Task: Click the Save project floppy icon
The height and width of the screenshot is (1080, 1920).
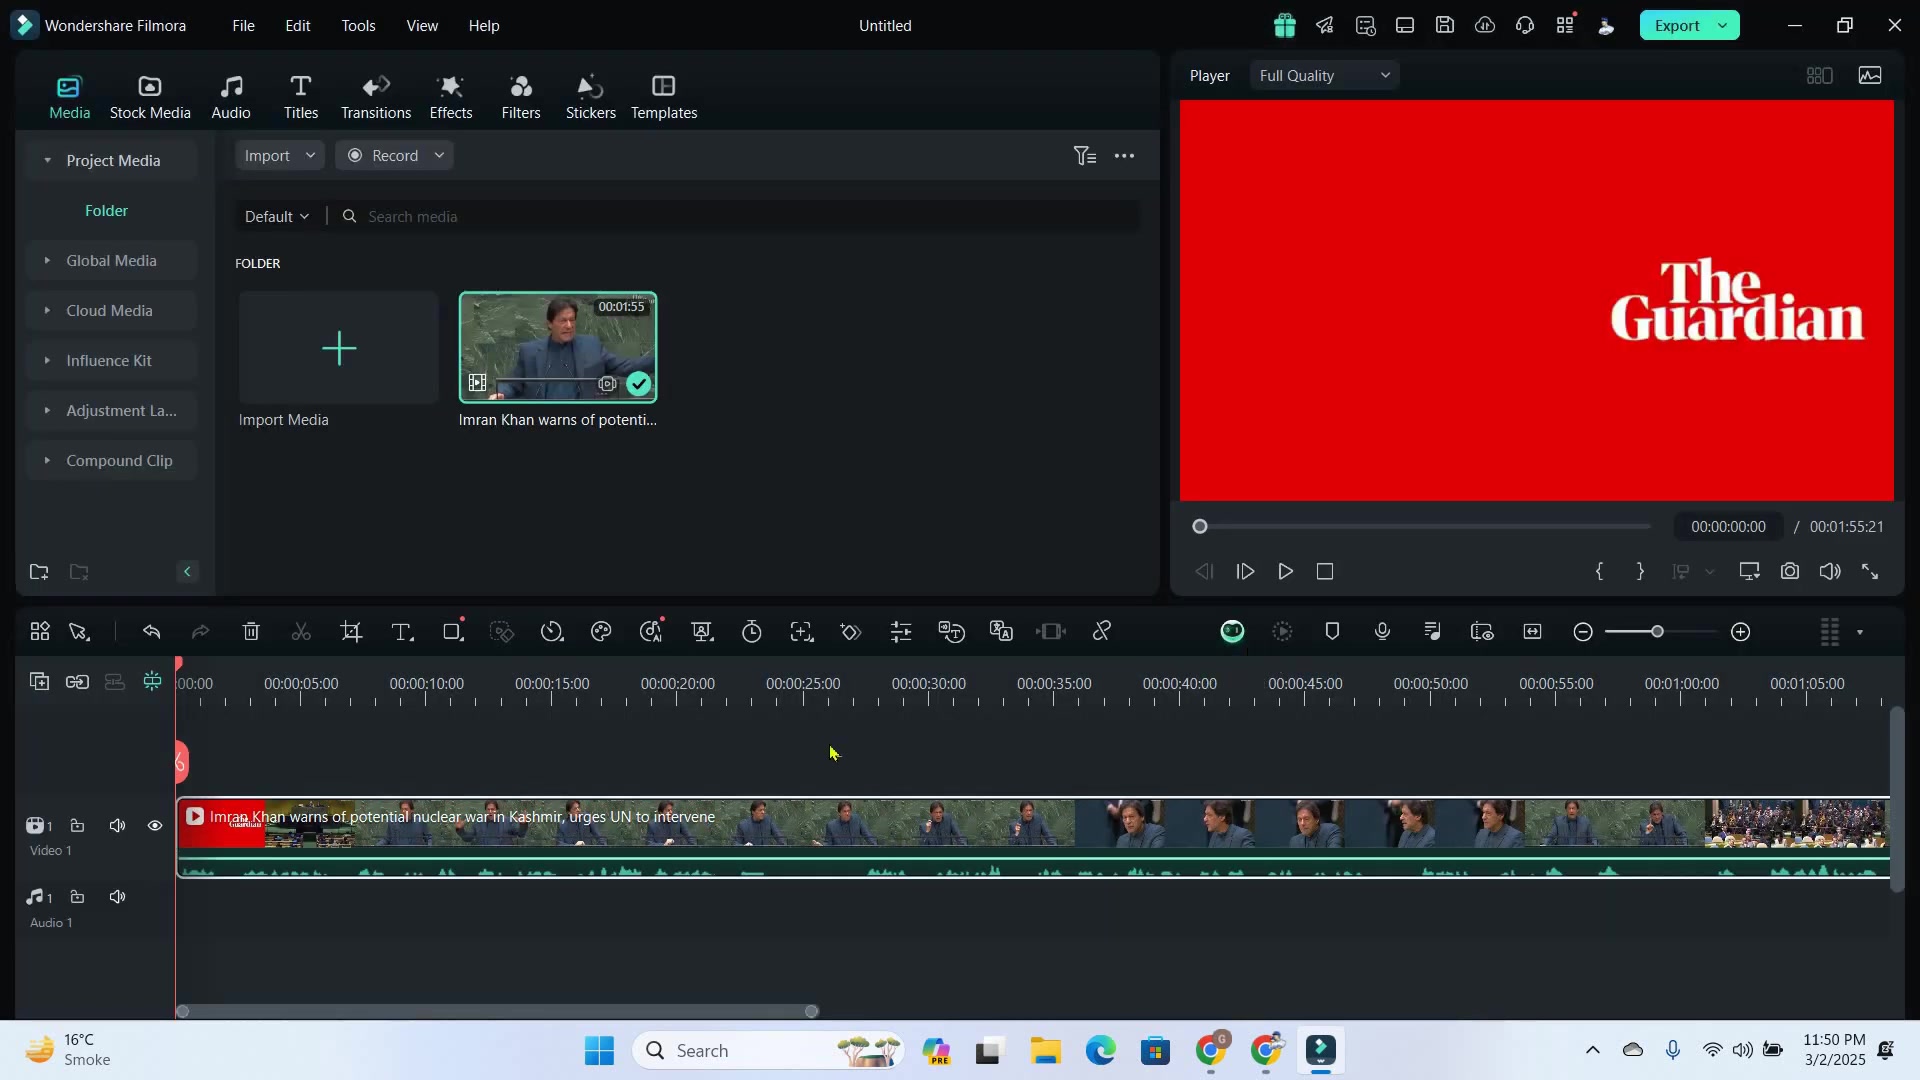Action: click(1445, 26)
